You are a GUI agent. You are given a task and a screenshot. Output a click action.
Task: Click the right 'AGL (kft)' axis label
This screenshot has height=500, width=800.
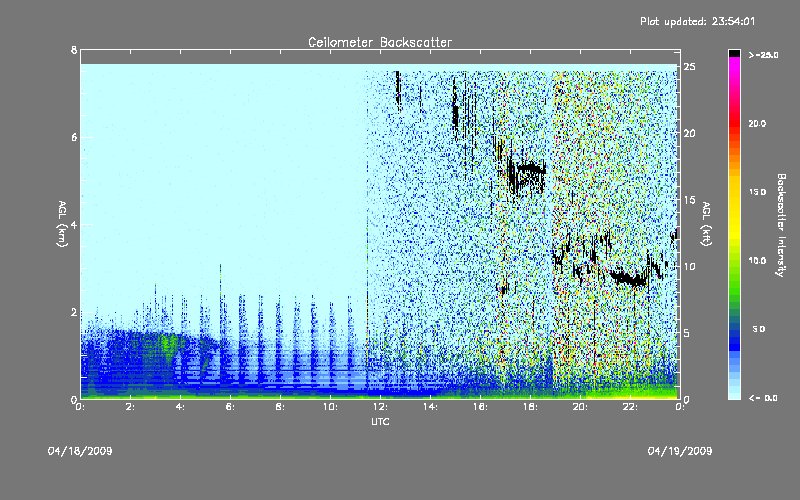pyautogui.click(x=706, y=224)
